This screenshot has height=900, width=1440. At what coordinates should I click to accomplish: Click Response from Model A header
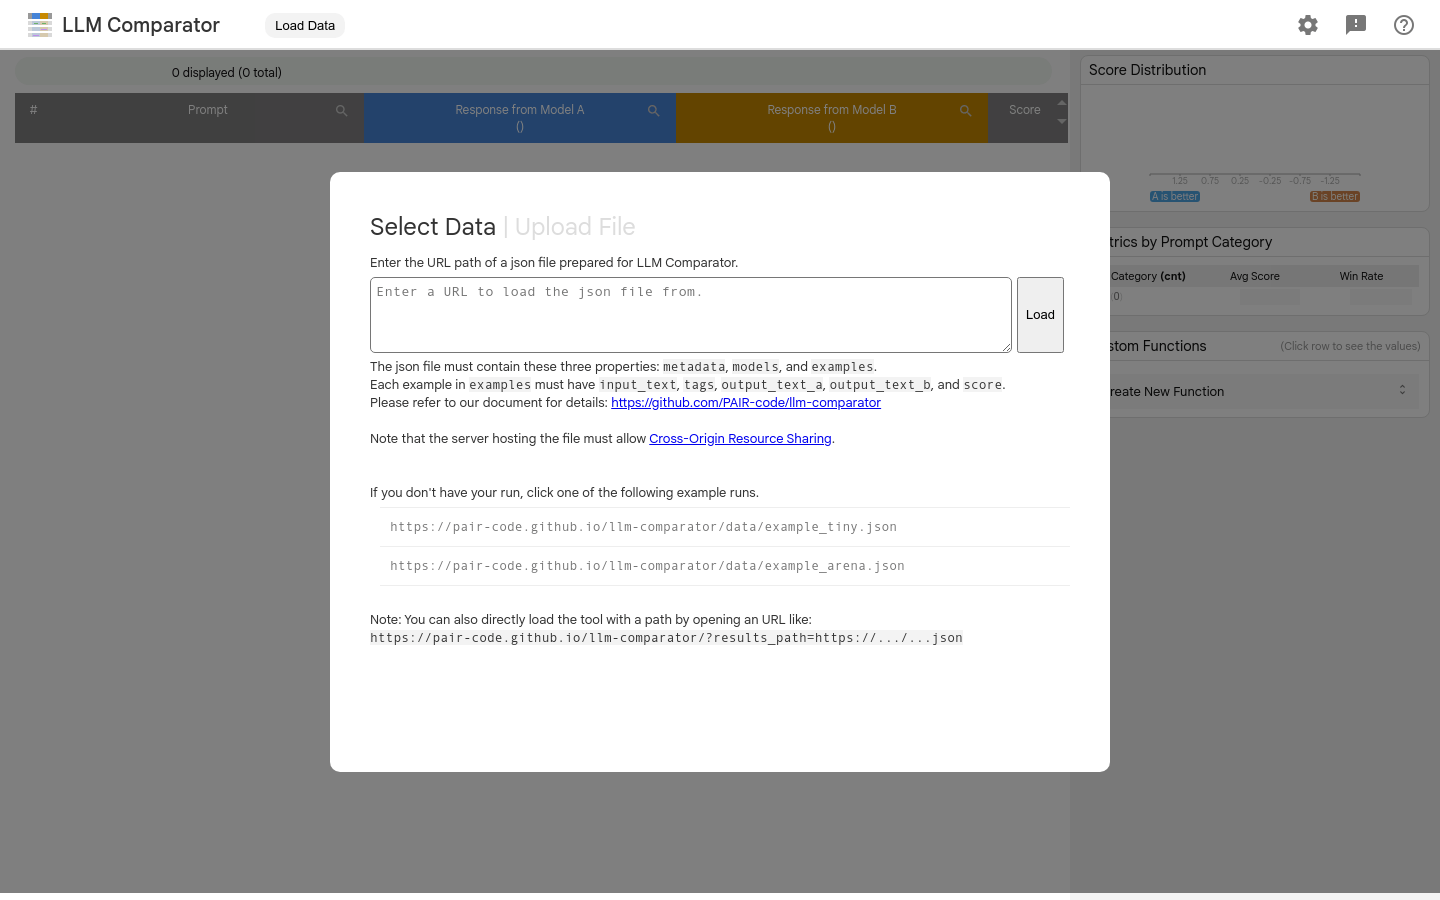[520, 110]
